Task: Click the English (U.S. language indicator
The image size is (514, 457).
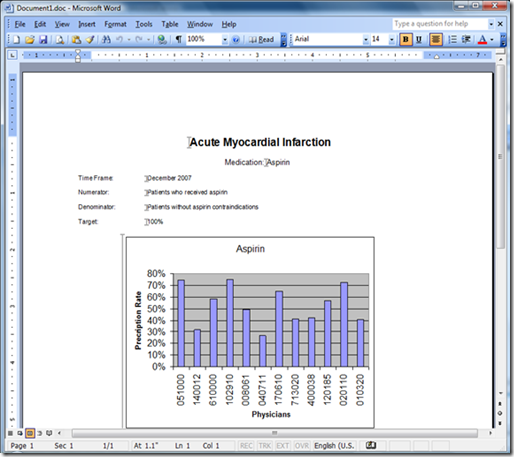Action: pyautogui.click(x=334, y=446)
